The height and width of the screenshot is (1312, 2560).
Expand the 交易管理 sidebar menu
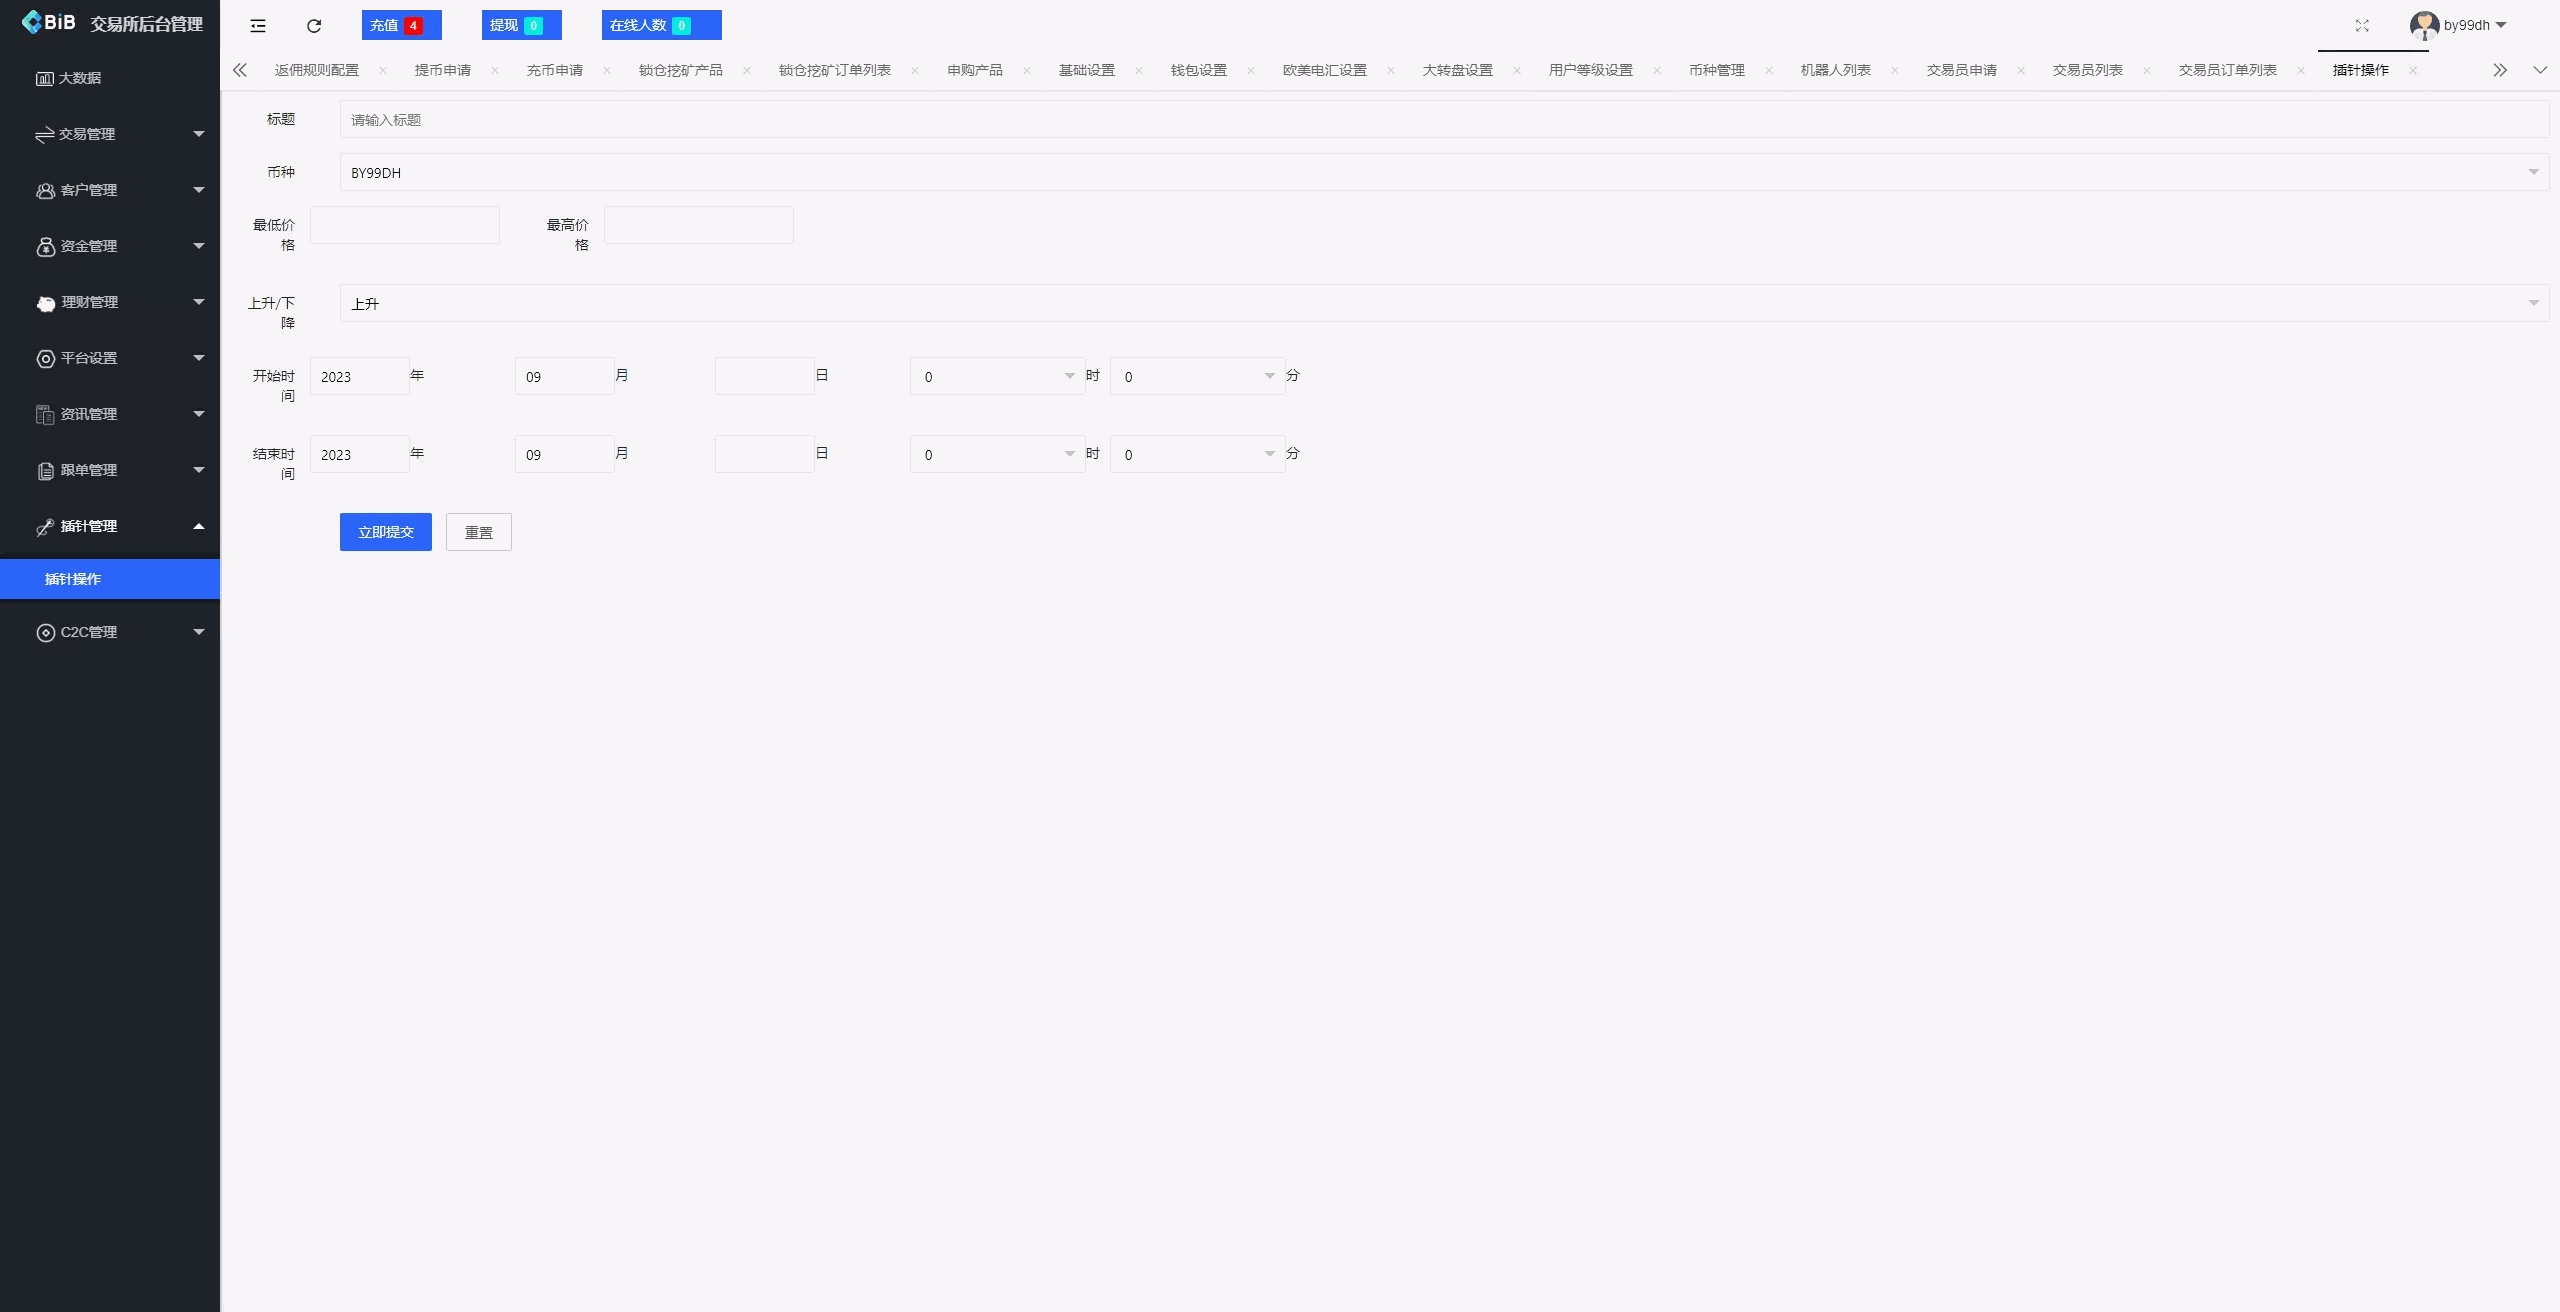[90, 133]
